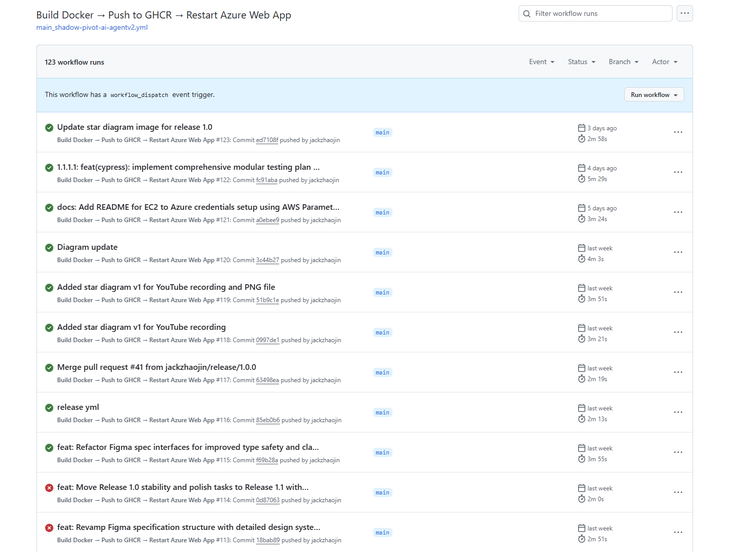Open menu for run #122 feat(cypress)
This screenshot has width=750, height=552.
pos(678,172)
